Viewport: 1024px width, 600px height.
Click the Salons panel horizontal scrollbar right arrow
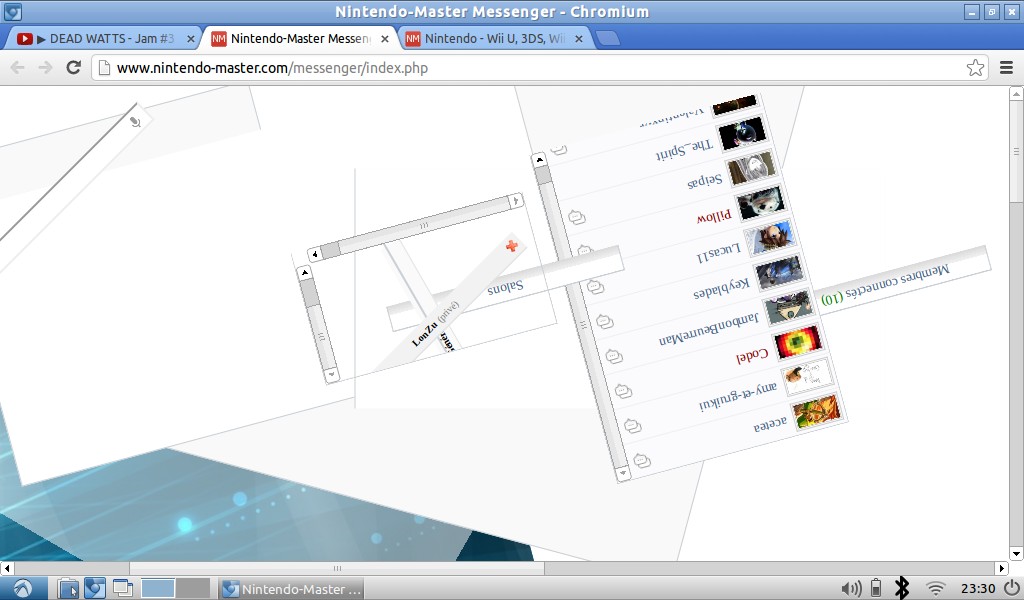(516, 200)
